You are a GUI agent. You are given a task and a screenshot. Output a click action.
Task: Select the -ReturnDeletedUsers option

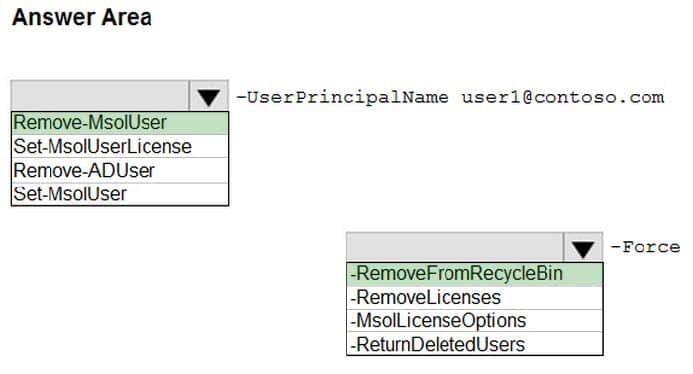tap(475, 344)
